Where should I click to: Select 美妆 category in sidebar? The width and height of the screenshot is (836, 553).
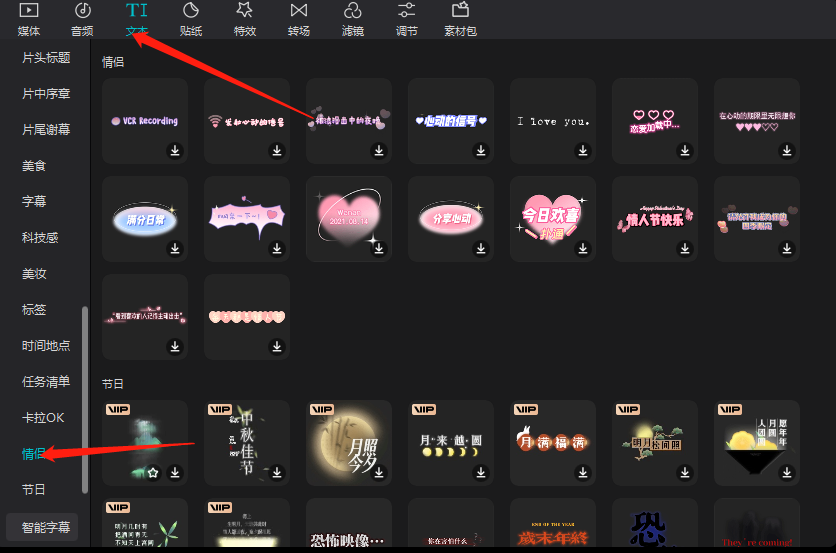coord(34,274)
